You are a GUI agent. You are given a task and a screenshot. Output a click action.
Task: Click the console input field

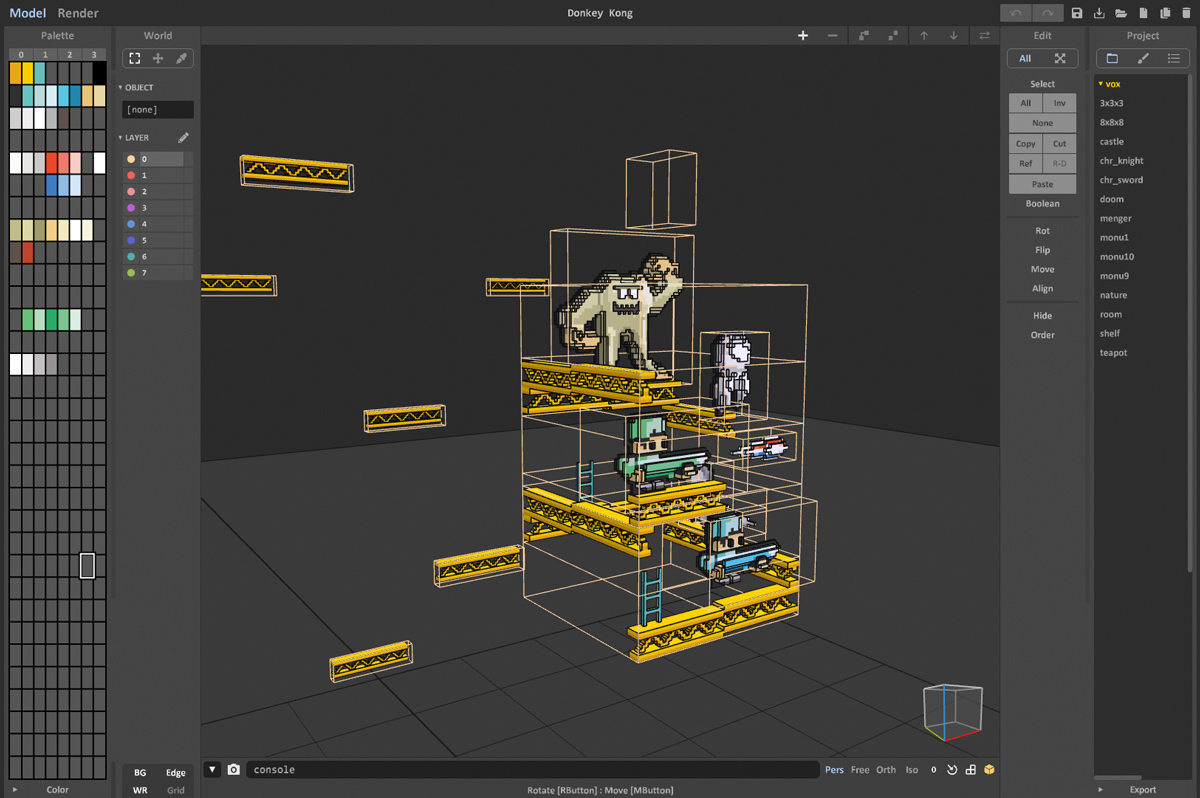click(x=532, y=770)
